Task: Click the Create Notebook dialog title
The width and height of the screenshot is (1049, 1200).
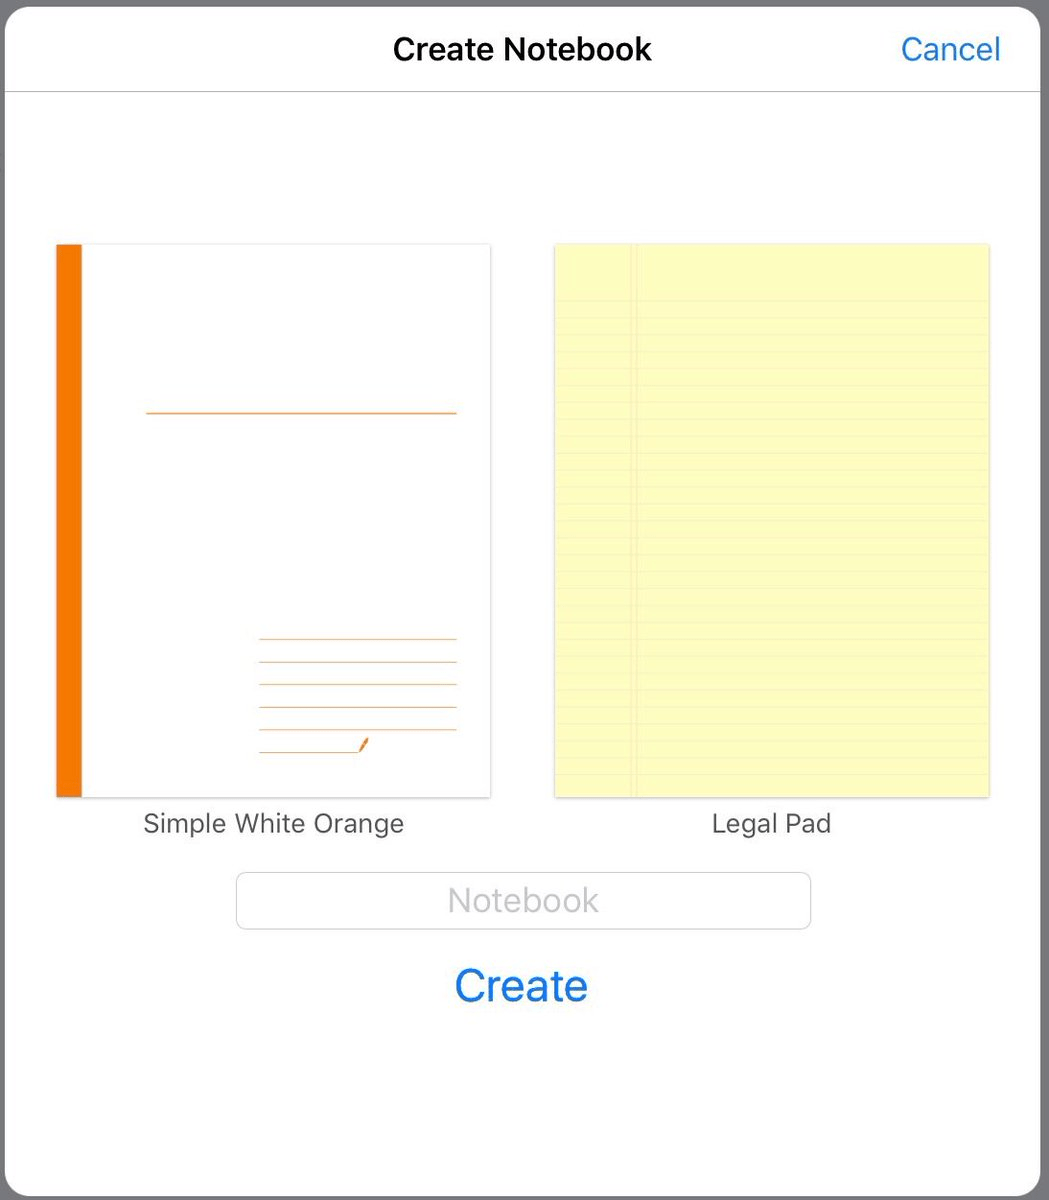Action: [522, 49]
